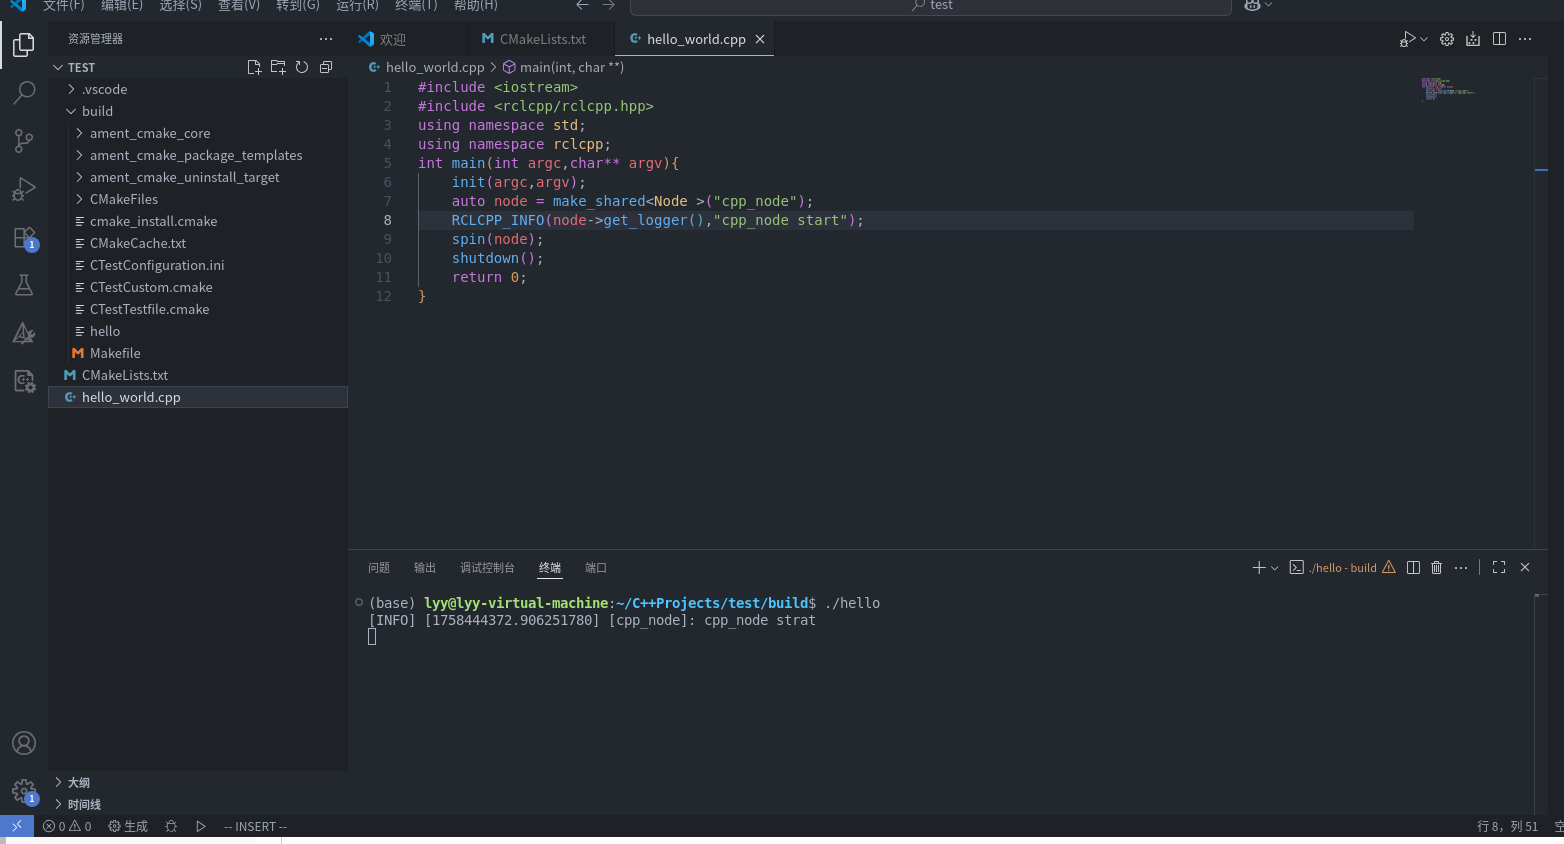
Task: Click the editor minimap preview
Action: click(1449, 89)
